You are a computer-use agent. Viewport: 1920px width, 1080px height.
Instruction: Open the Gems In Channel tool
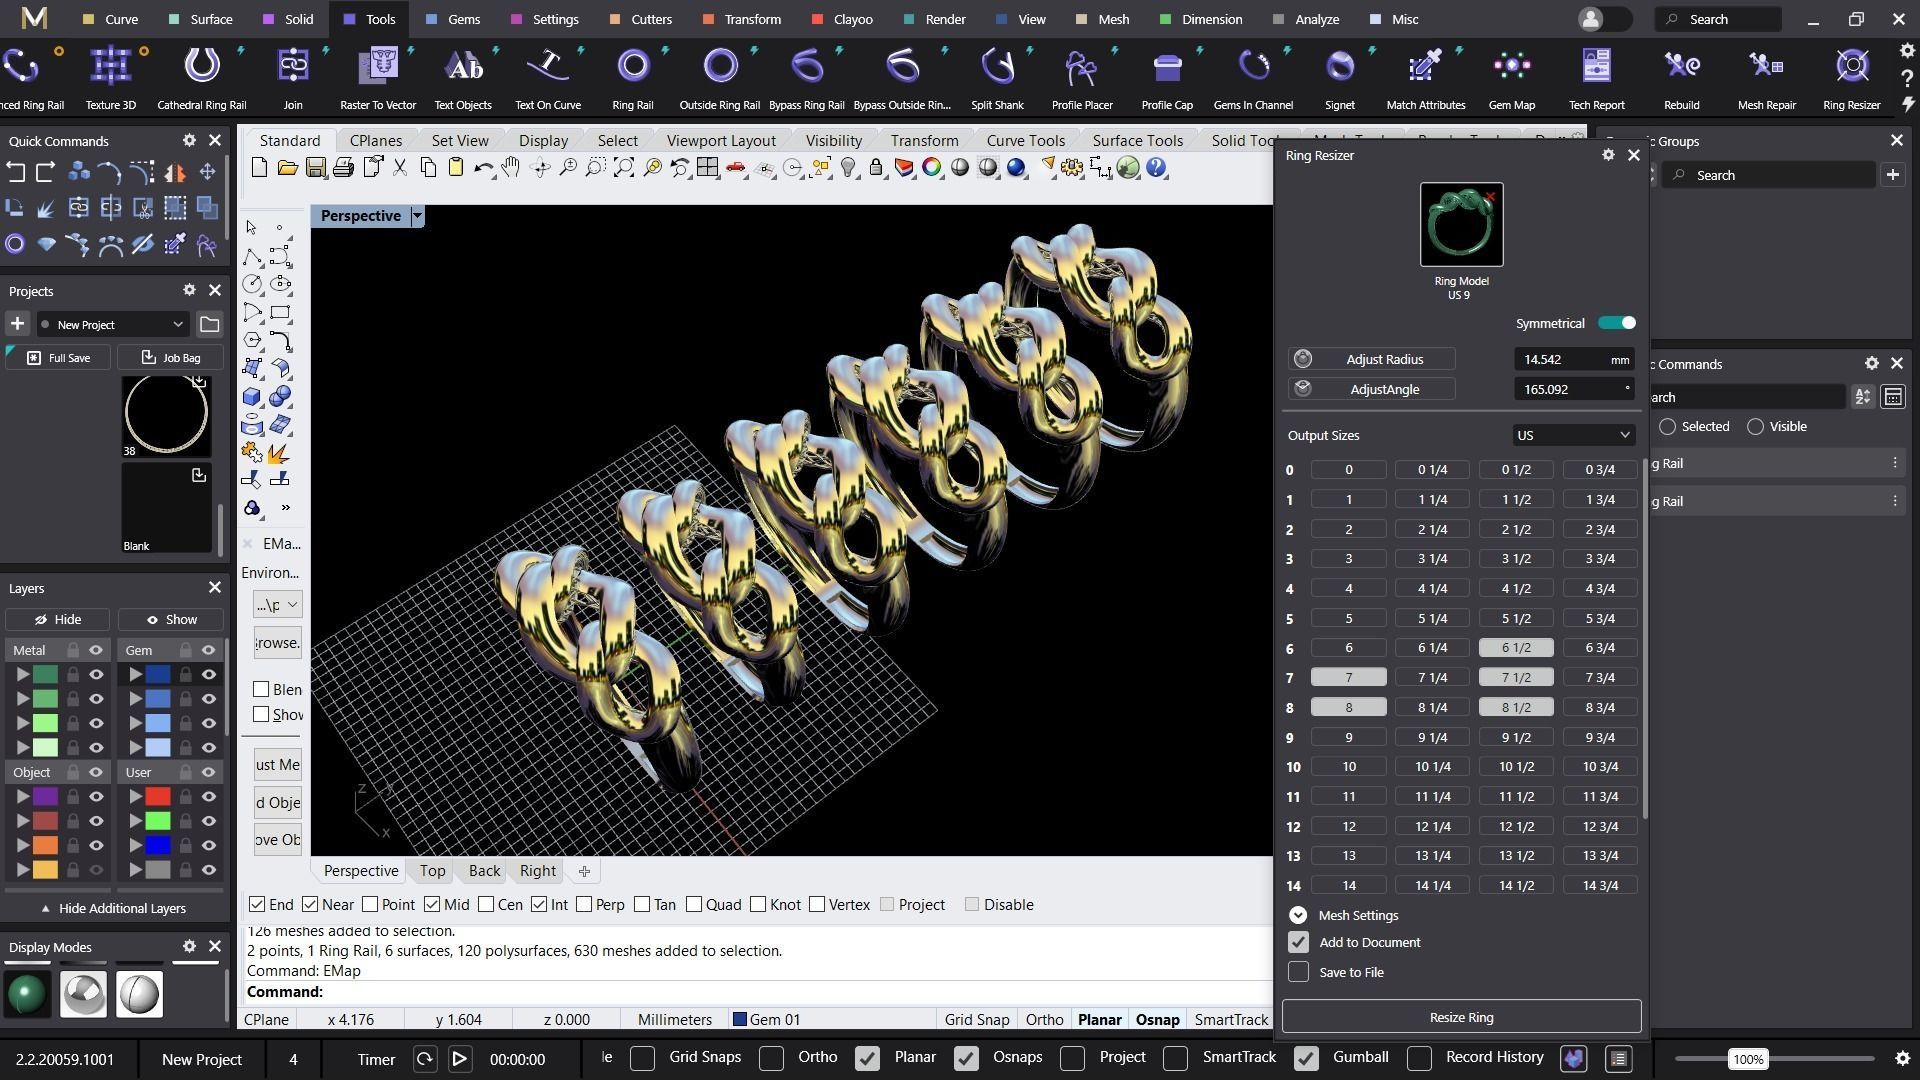click(1253, 79)
